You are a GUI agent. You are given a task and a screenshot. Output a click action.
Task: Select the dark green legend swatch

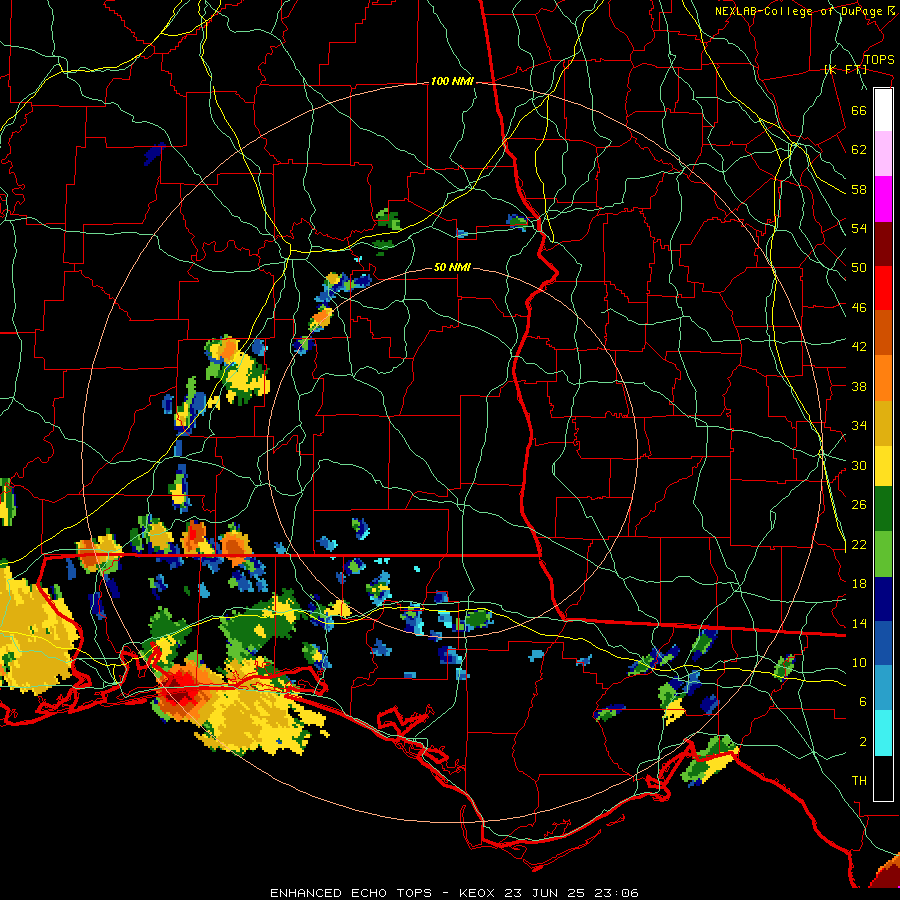(x=883, y=509)
